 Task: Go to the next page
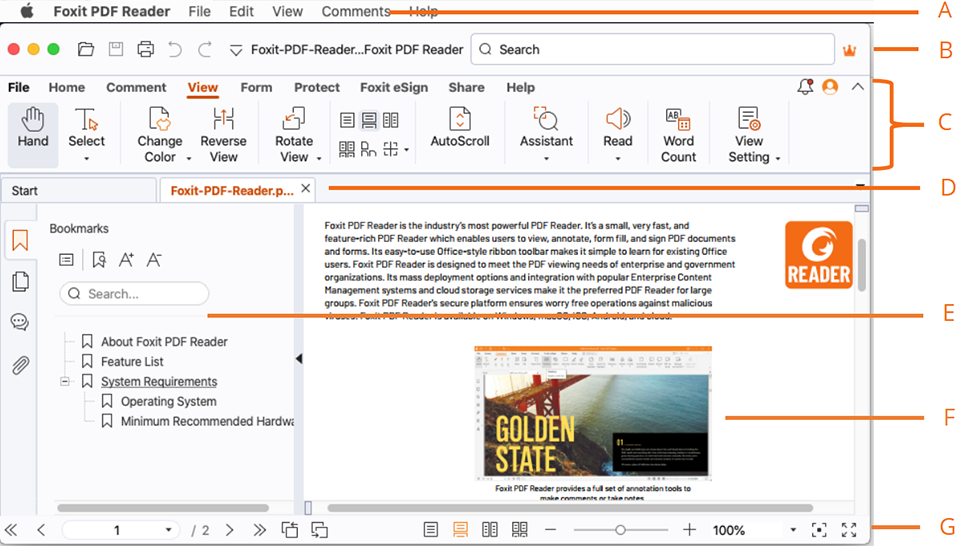(230, 530)
